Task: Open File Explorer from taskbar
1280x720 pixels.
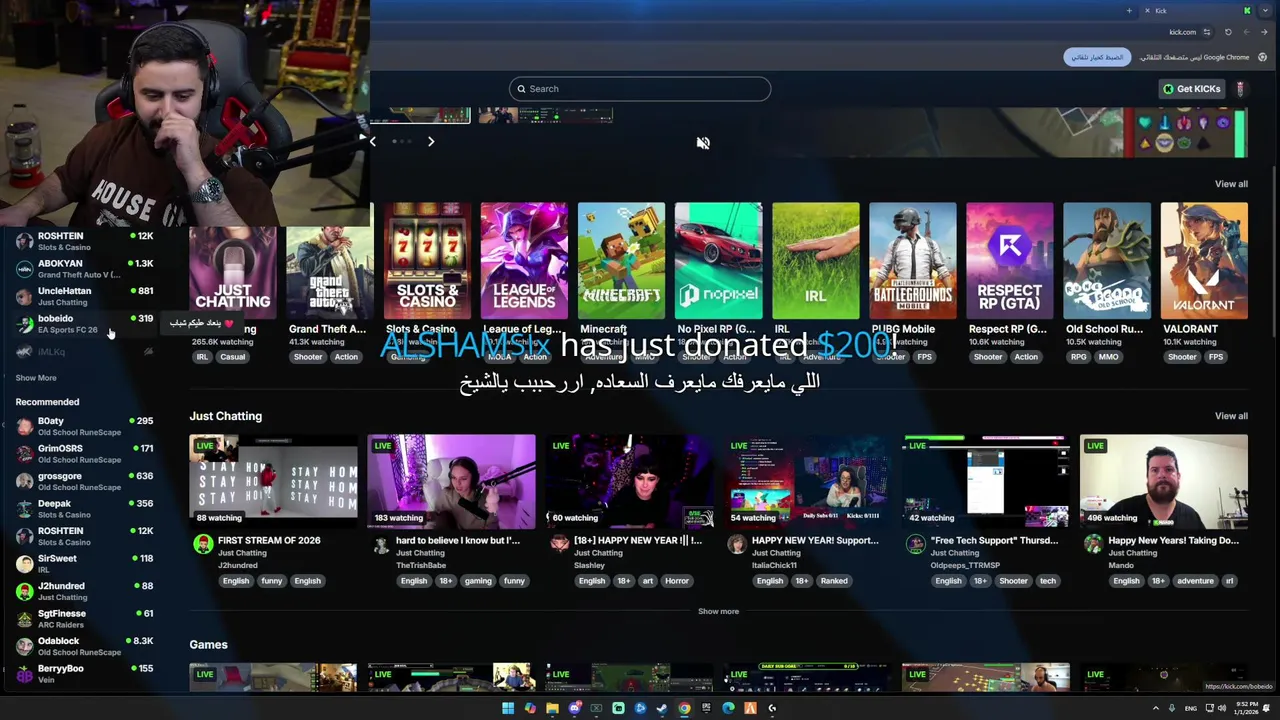Action: [552, 708]
